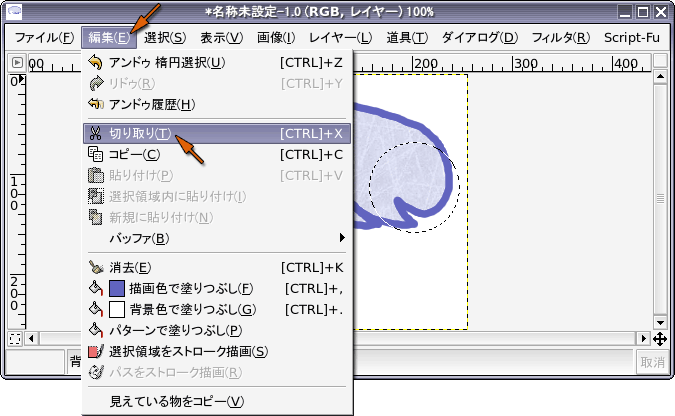675x416 pixels.
Task: Click the stroke icon beside 選択領域をストローク描画
Action: pyautogui.click(x=96, y=351)
